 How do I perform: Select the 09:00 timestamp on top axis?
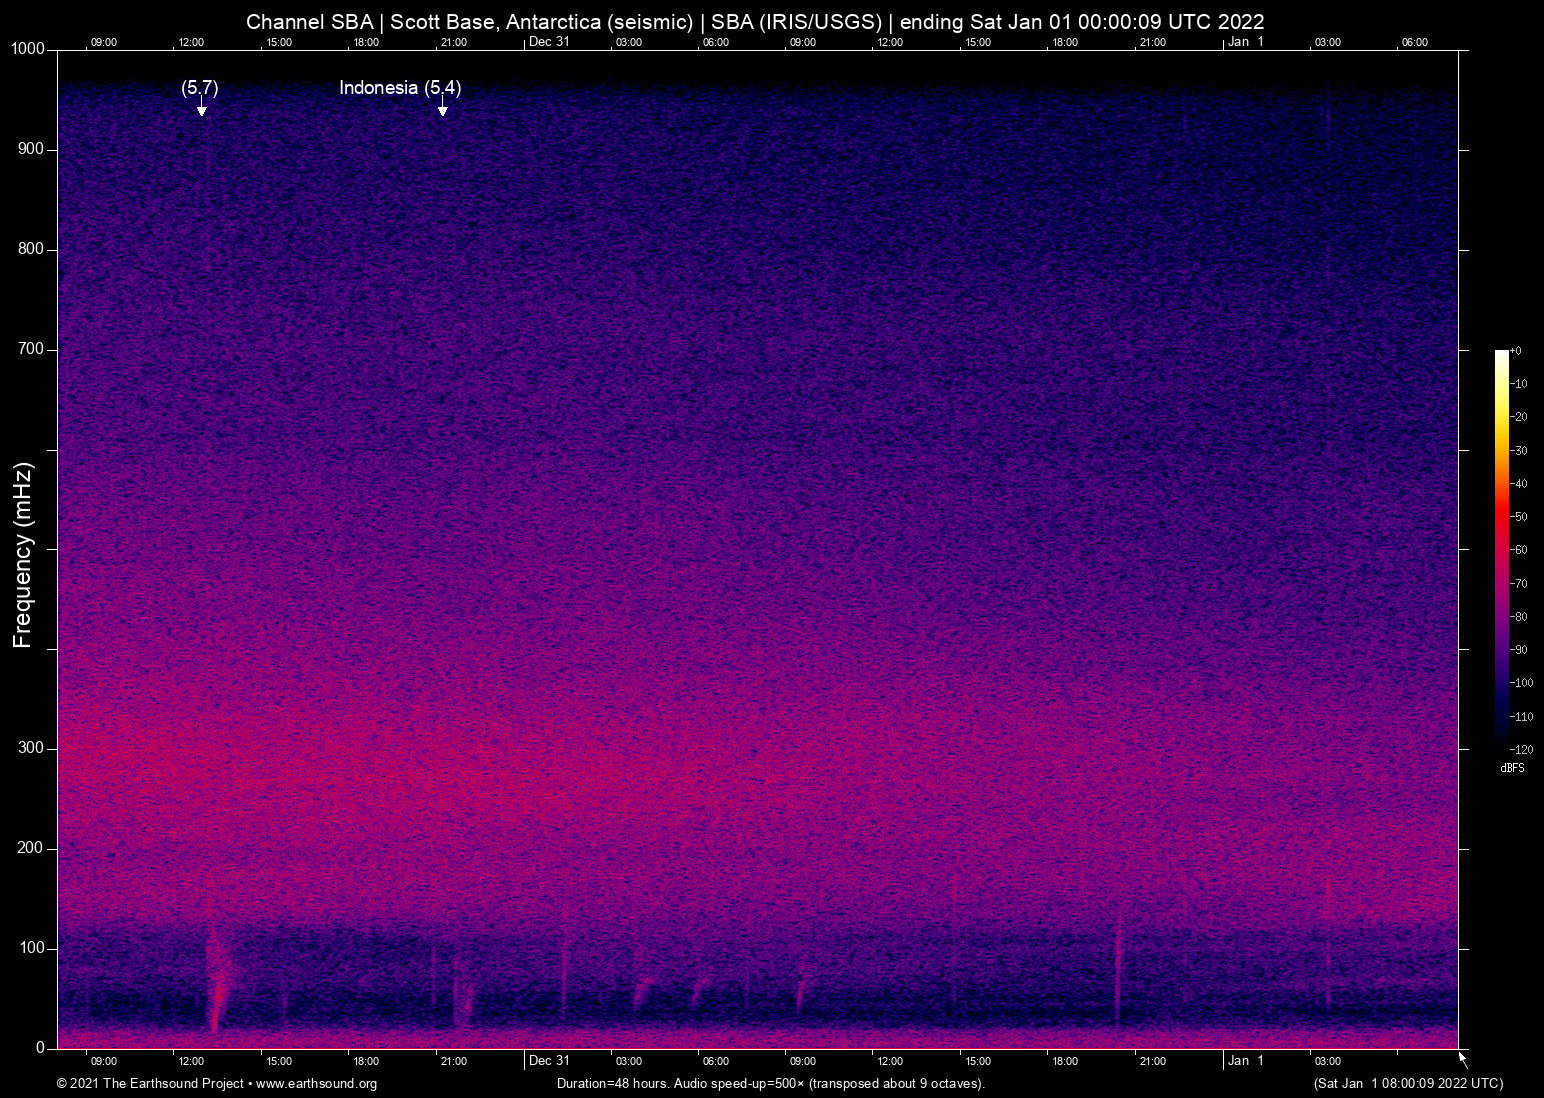coord(104,42)
